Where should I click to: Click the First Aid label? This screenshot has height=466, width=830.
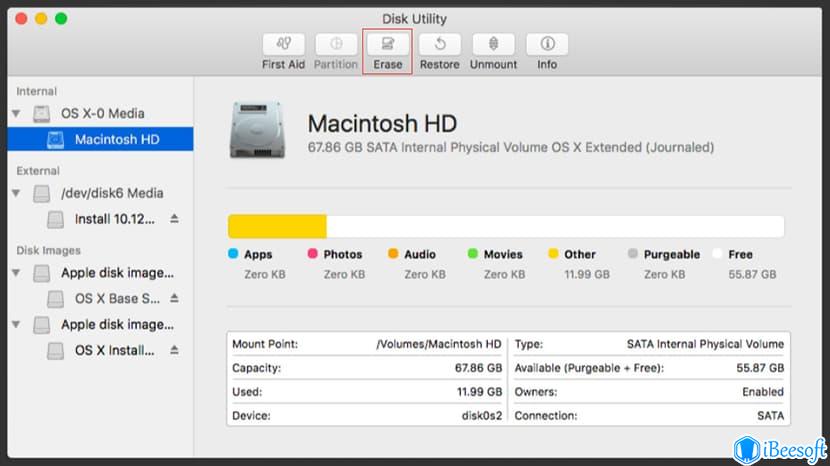point(283,65)
